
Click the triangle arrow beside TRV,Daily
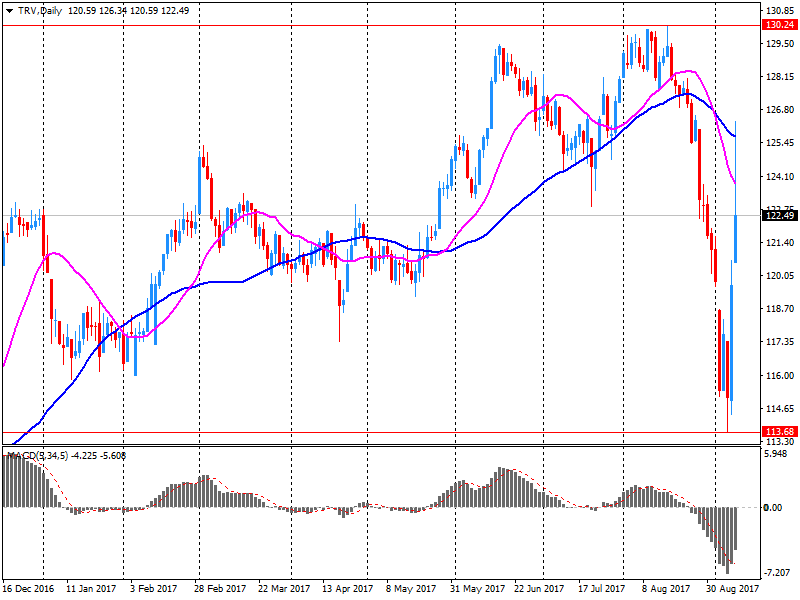[x=9, y=11]
